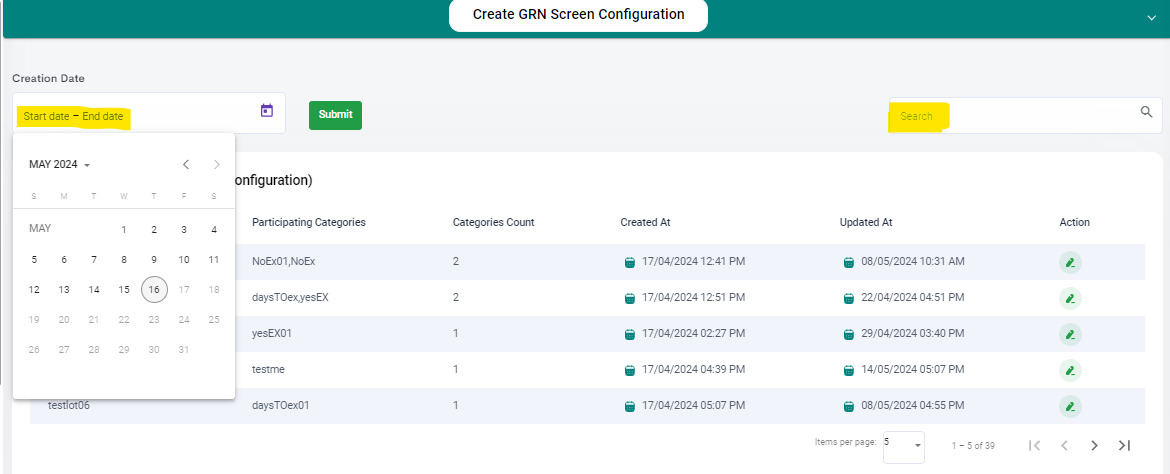Edit the daysTOex01 row

pos(1070,407)
